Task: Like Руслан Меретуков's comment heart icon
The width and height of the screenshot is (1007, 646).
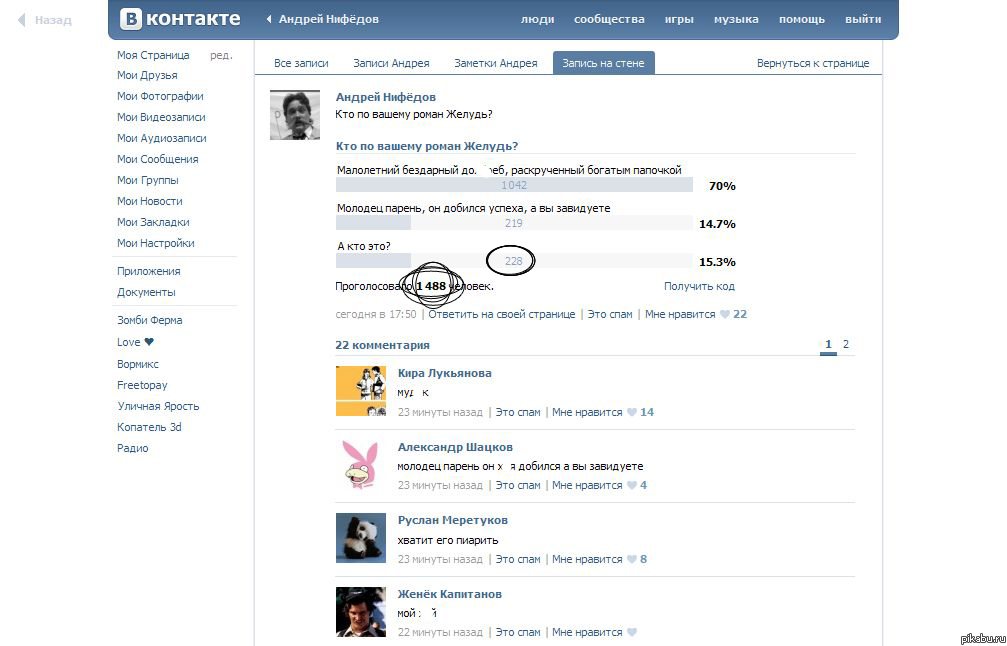Action: coord(631,559)
